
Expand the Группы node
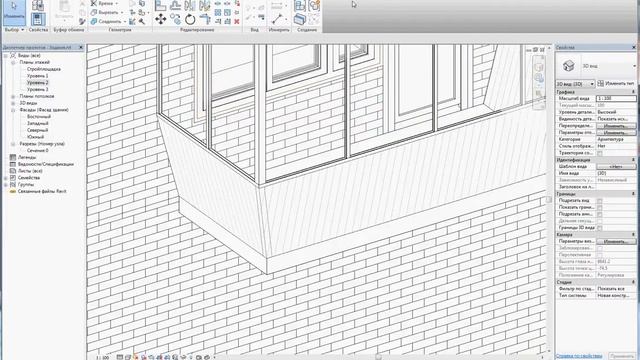(6, 184)
